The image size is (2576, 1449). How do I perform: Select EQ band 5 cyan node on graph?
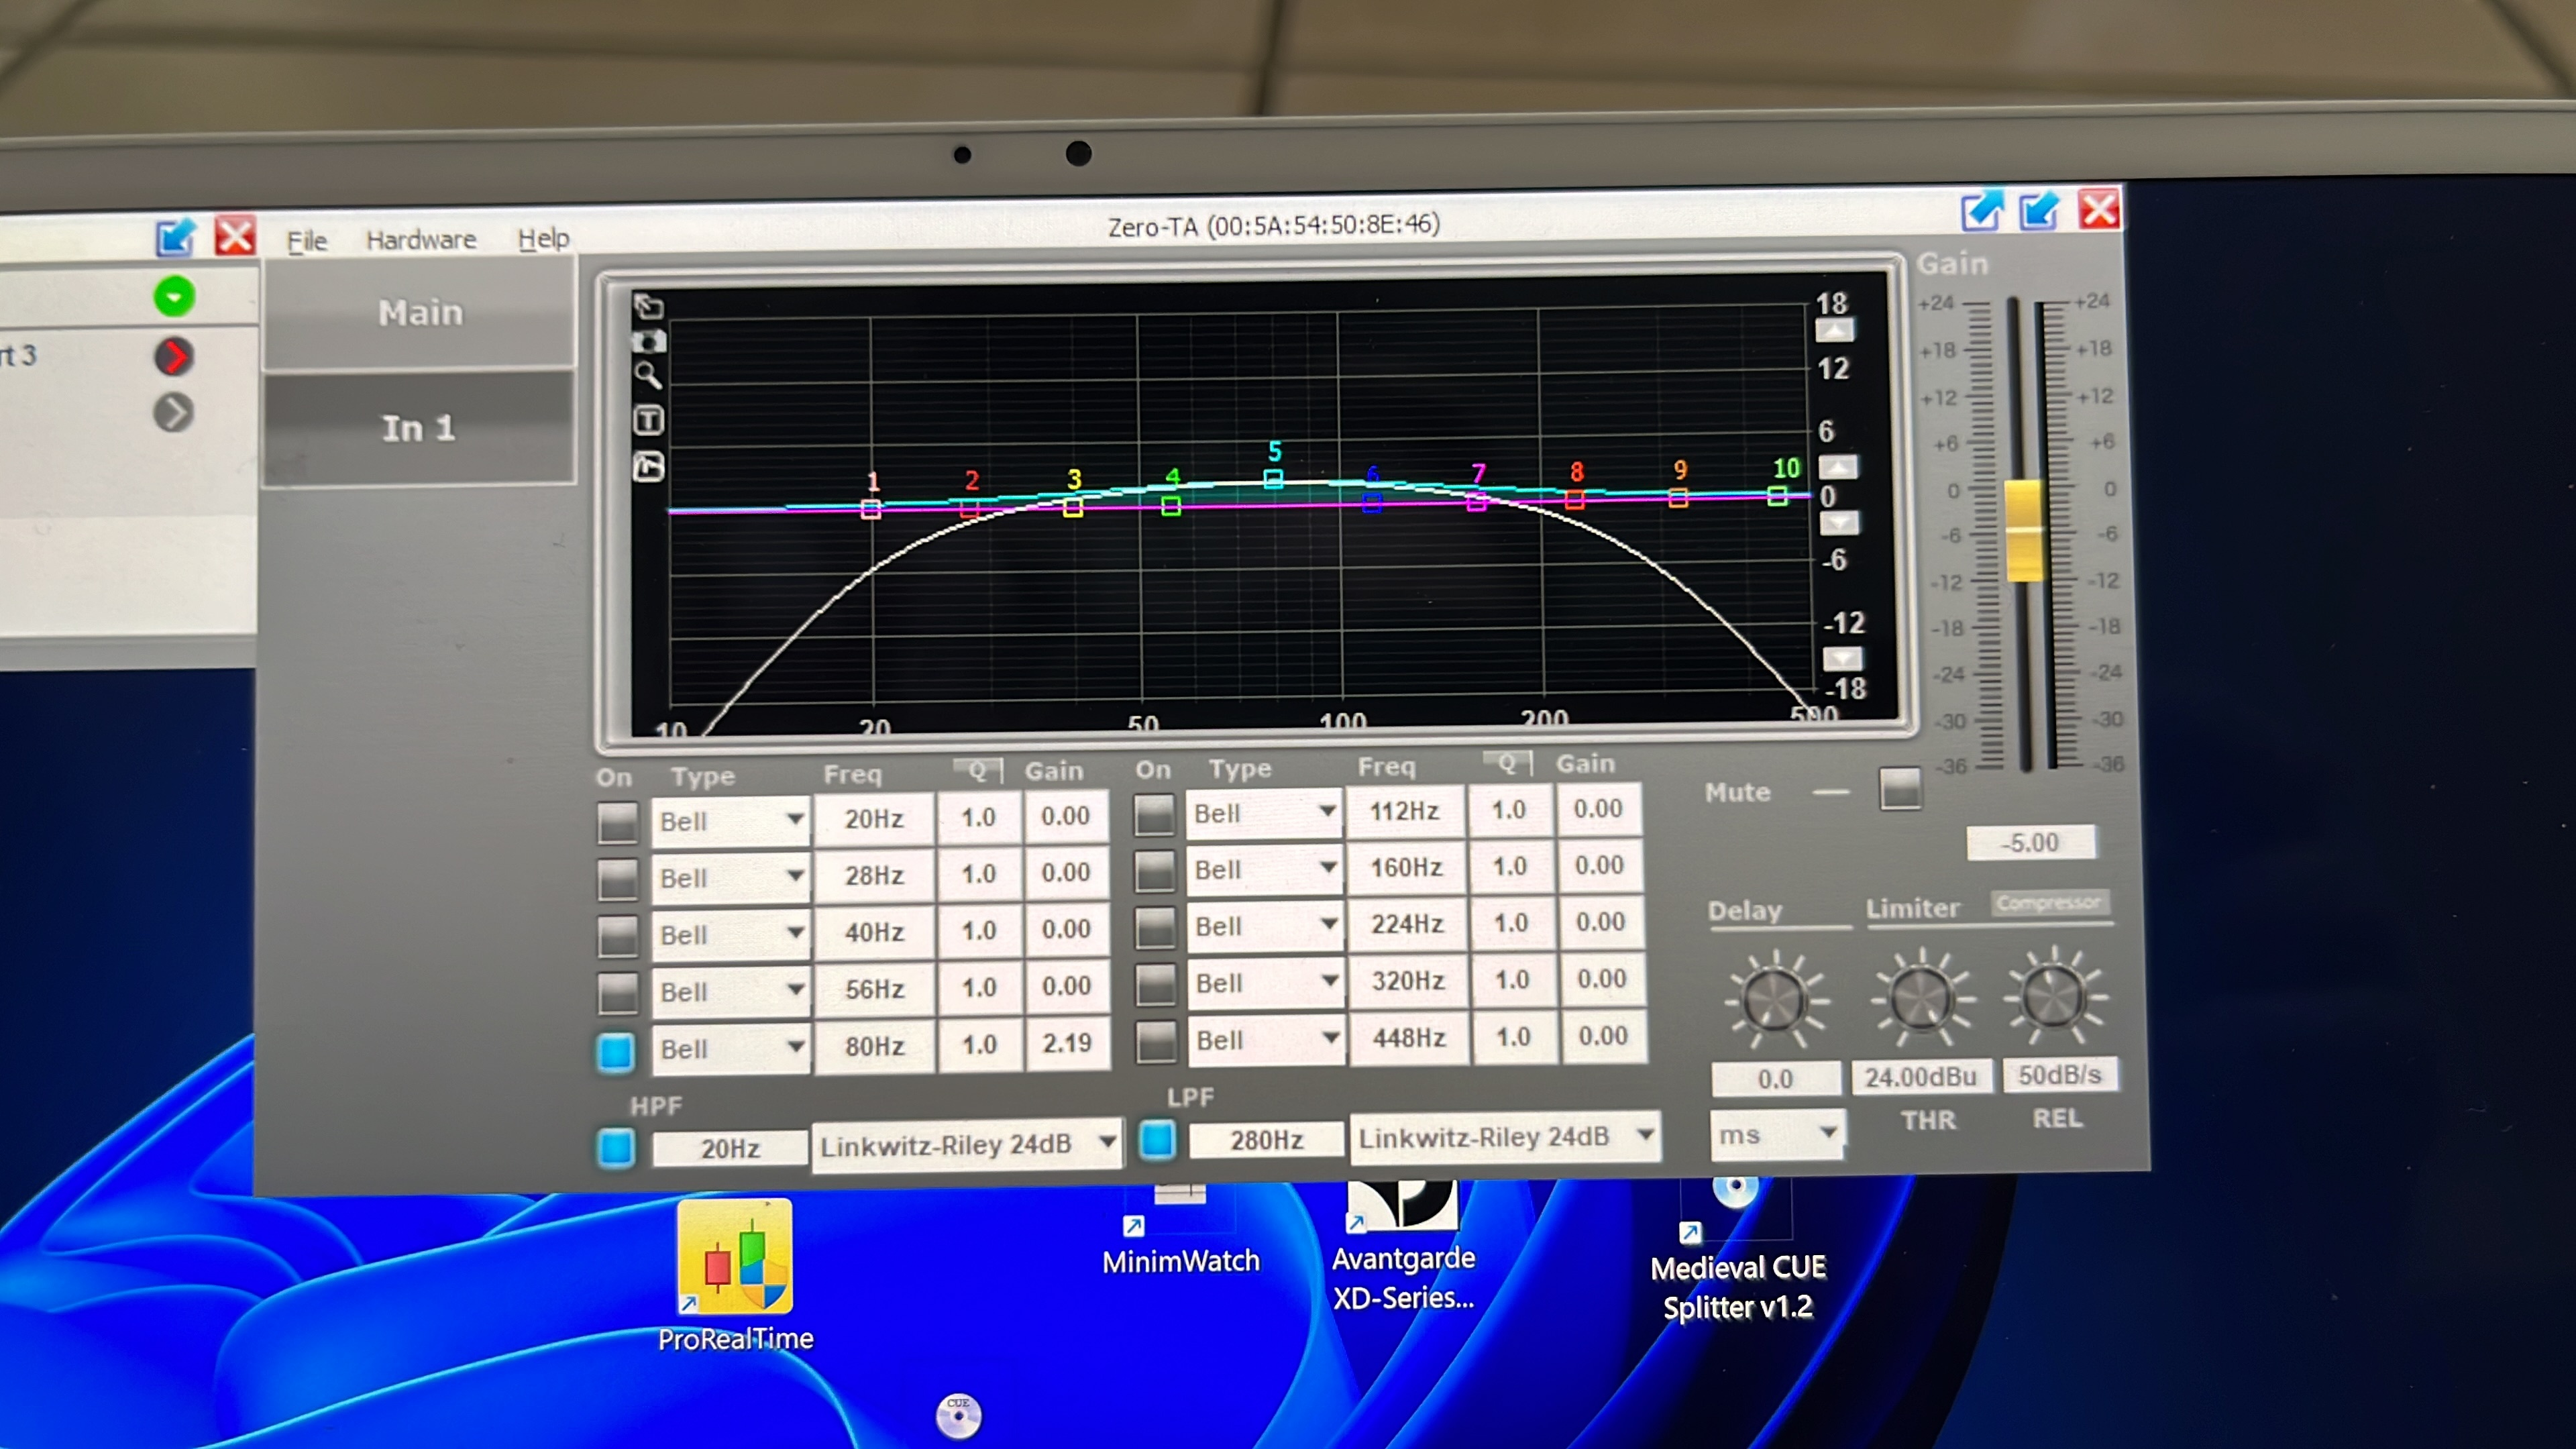1273,479
